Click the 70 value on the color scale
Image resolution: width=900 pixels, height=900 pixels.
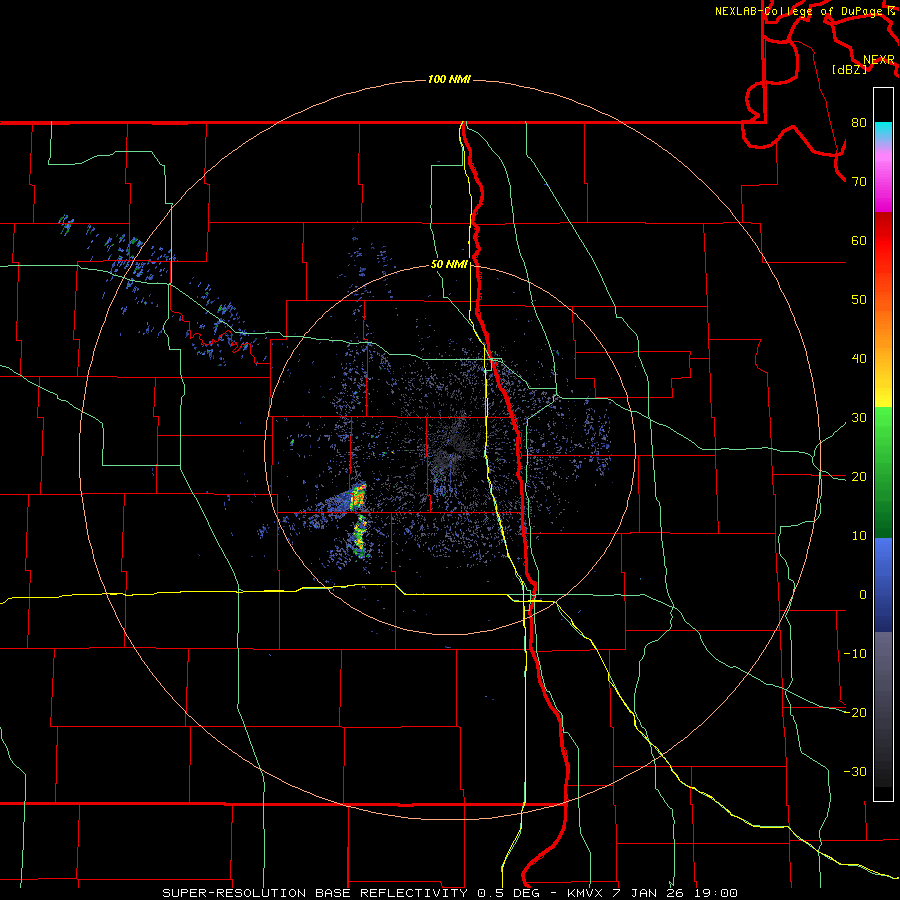[859, 181]
